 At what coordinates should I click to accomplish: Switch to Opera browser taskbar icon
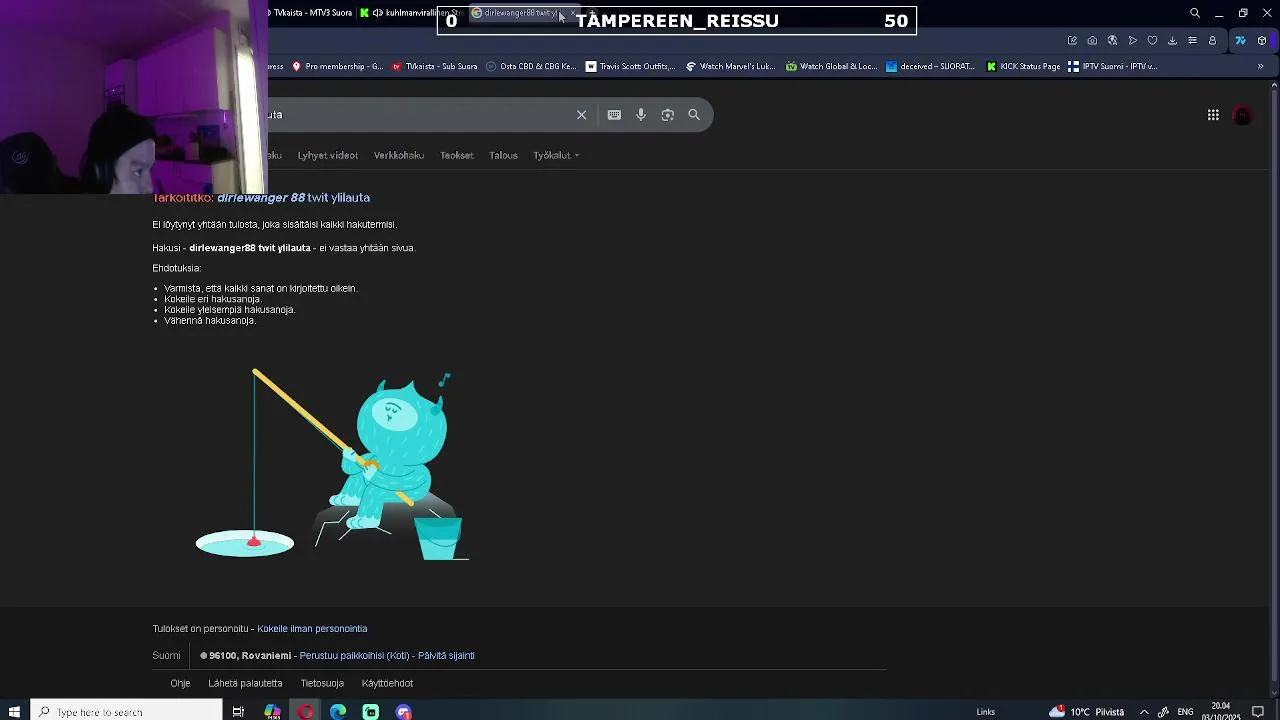click(305, 712)
